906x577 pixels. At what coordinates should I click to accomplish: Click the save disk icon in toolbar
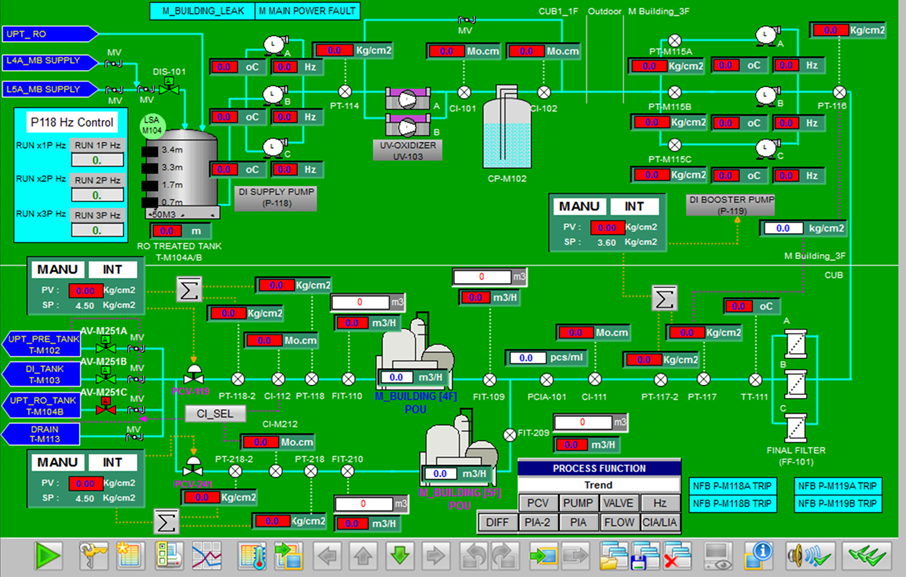point(645,555)
